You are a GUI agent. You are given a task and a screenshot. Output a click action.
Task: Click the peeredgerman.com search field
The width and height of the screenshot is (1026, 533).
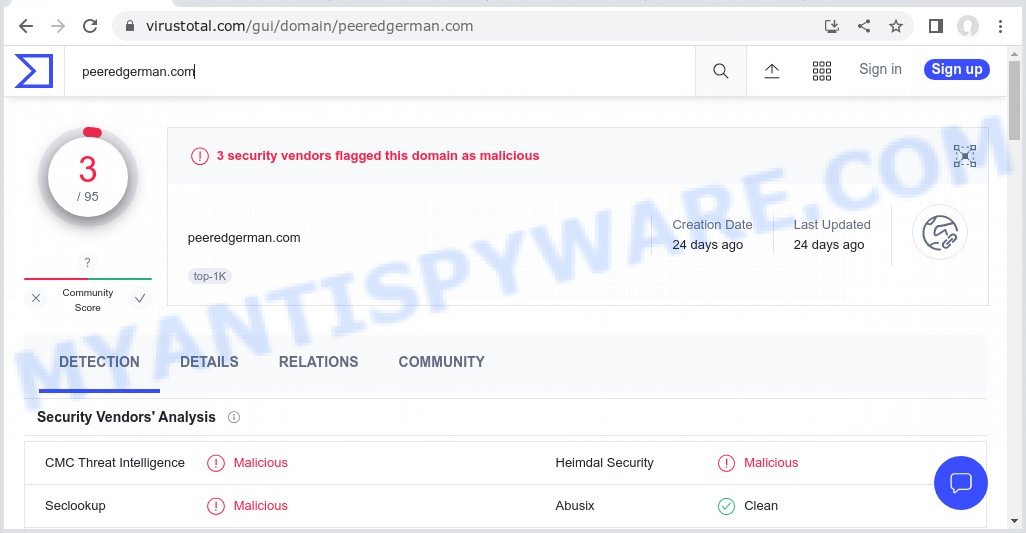tap(380, 71)
